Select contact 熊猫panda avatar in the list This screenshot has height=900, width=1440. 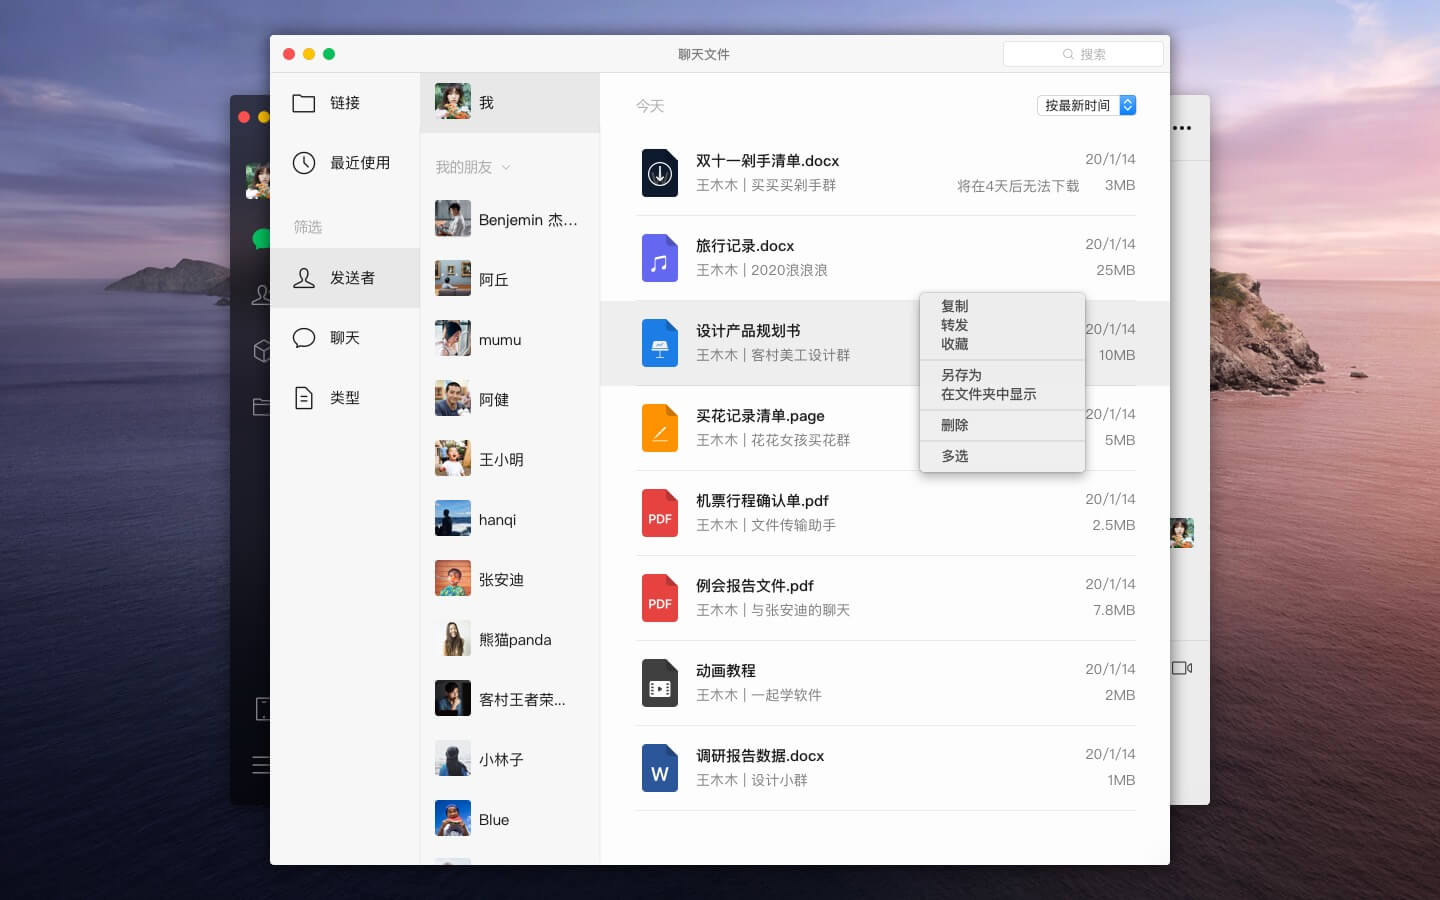[x=453, y=638]
